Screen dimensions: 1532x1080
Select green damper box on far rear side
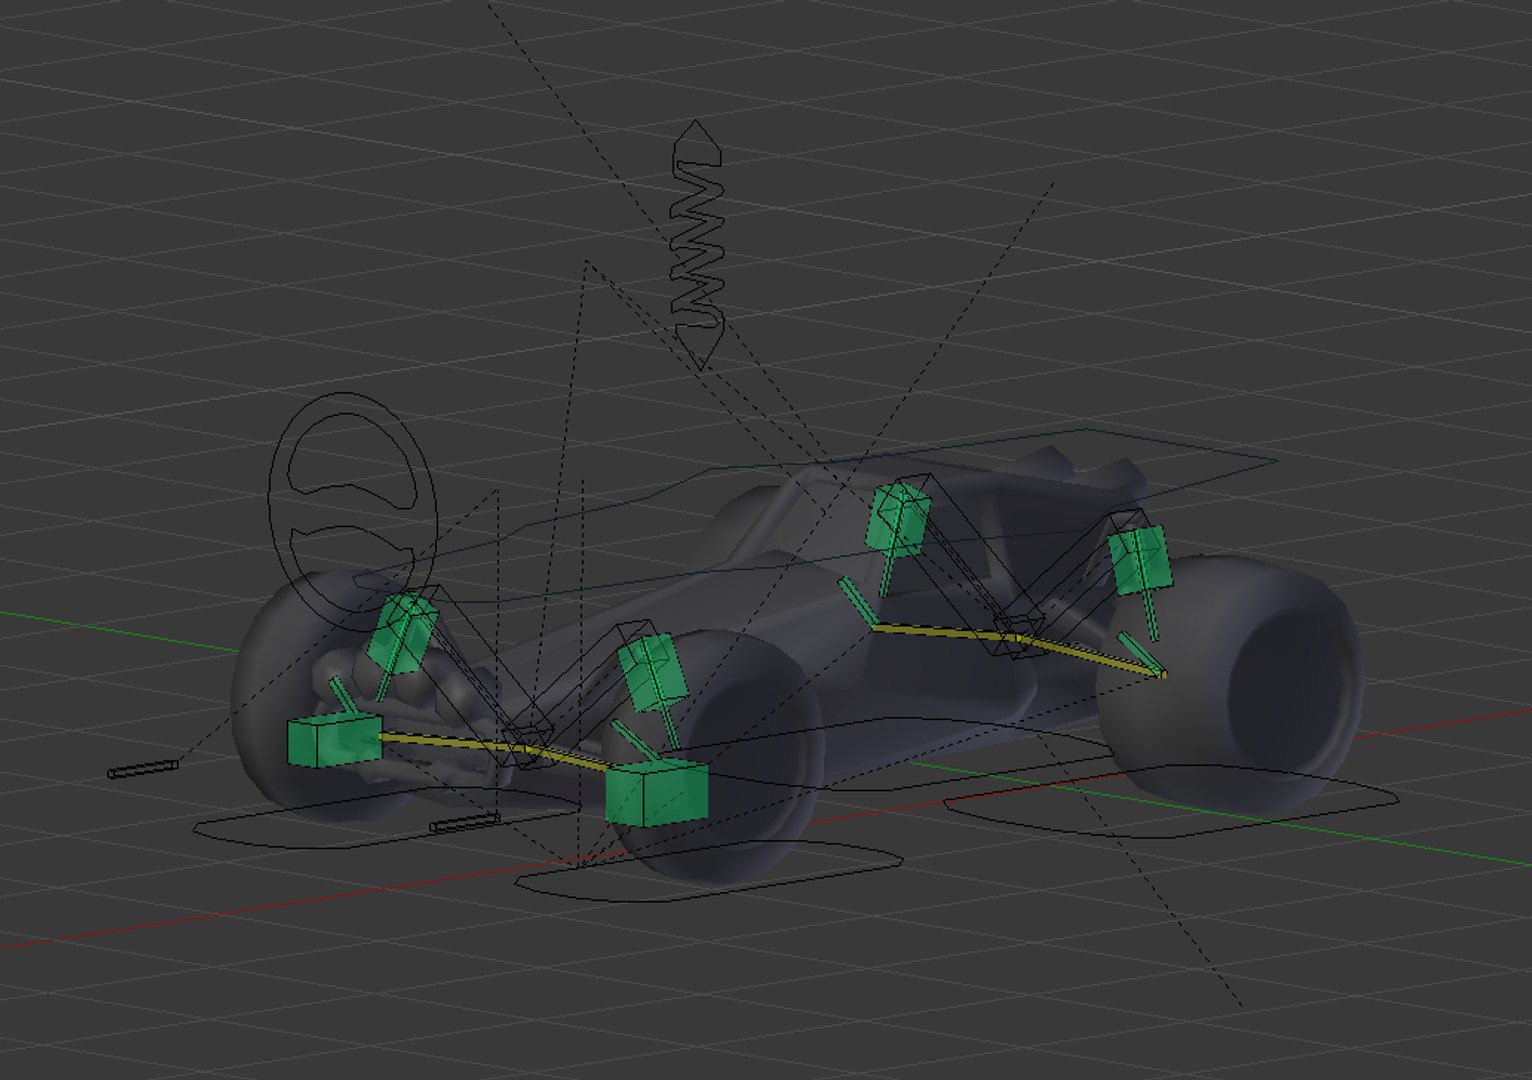pyautogui.click(x=898, y=519)
